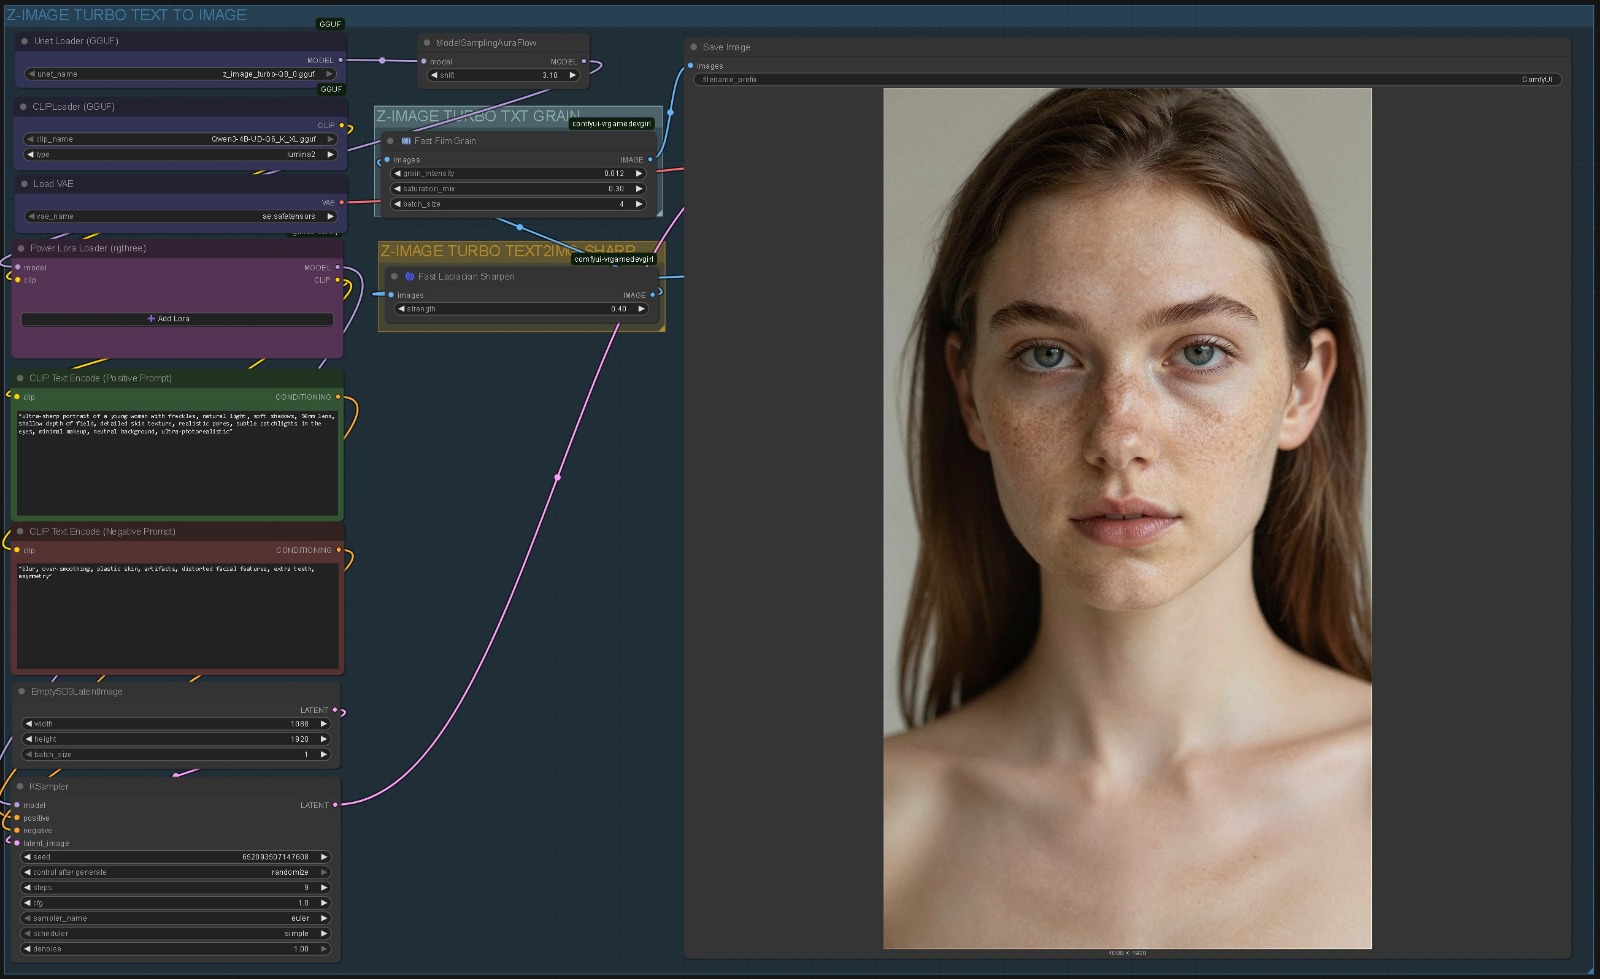Click the plus icon on Add Lora

[x=151, y=319]
